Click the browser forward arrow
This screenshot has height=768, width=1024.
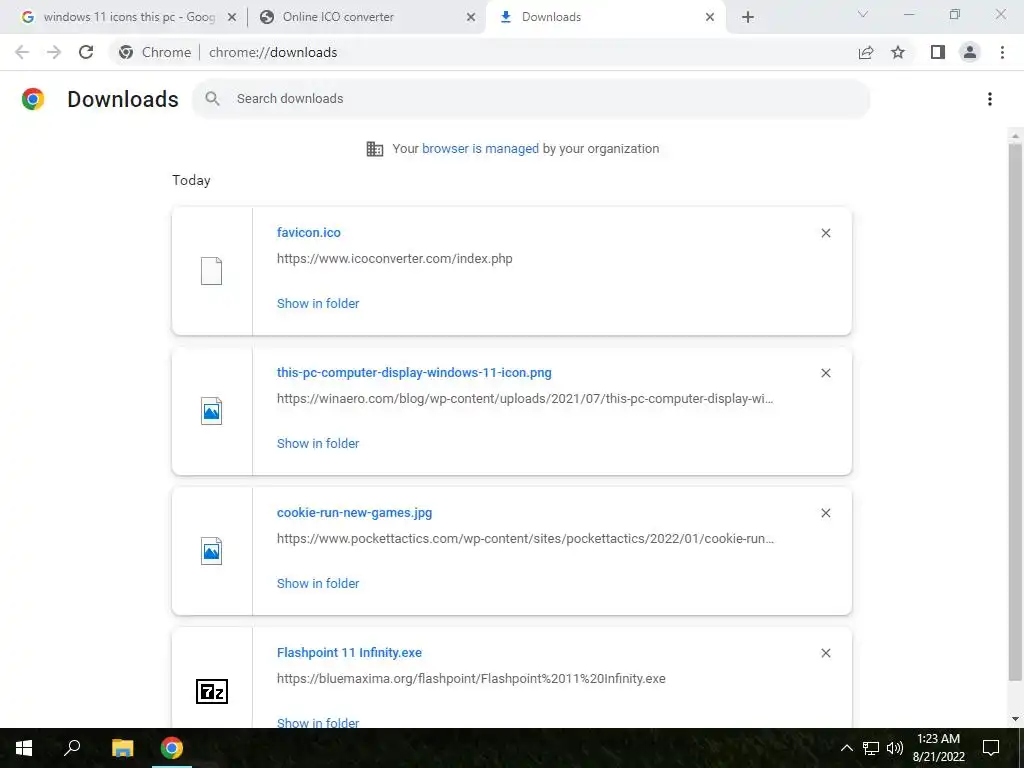click(x=54, y=52)
